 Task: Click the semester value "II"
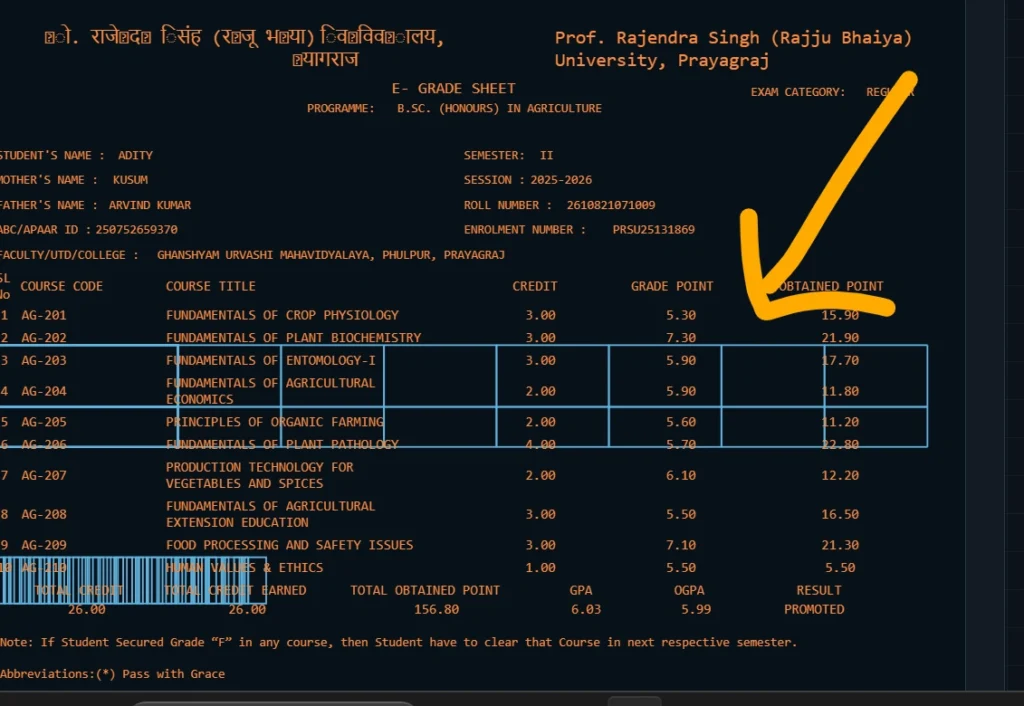547,155
